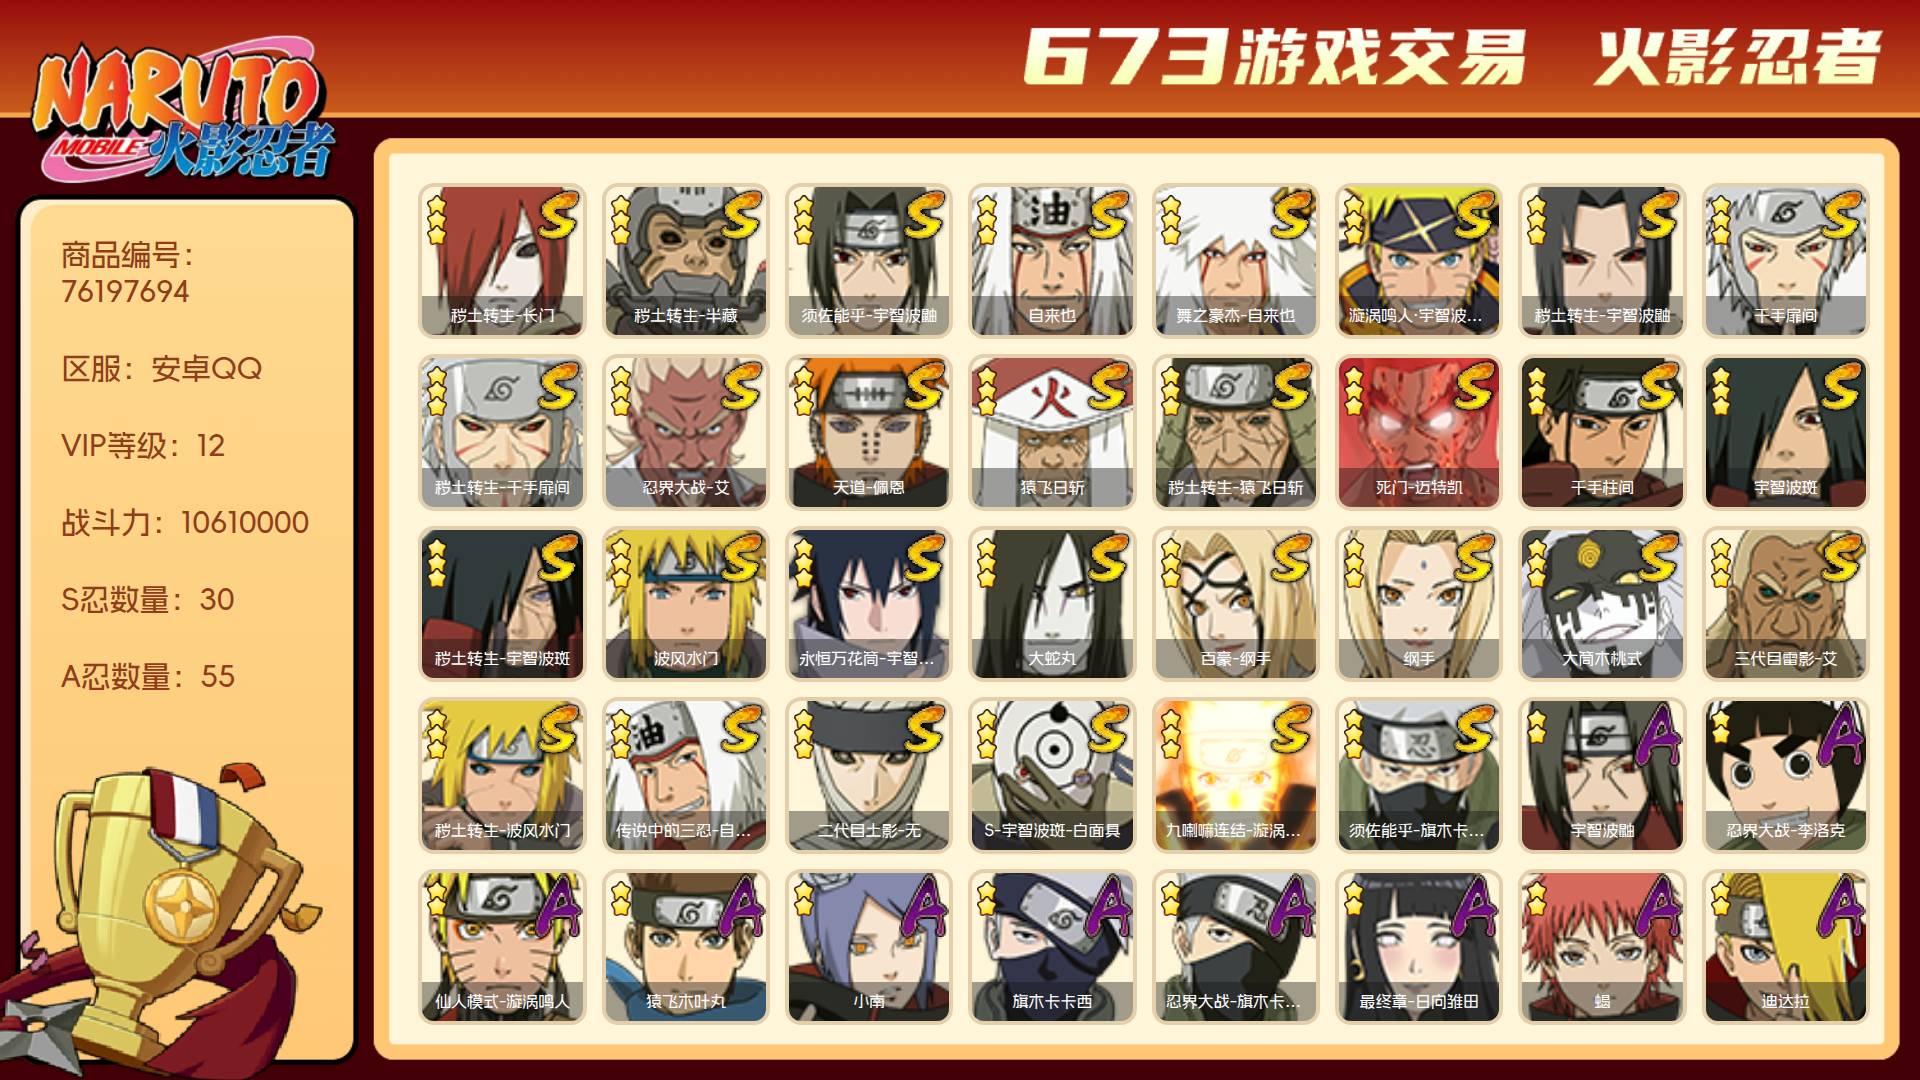Choose the 仙人模式-漩涡鸣人 card

[x=502, y=947]
